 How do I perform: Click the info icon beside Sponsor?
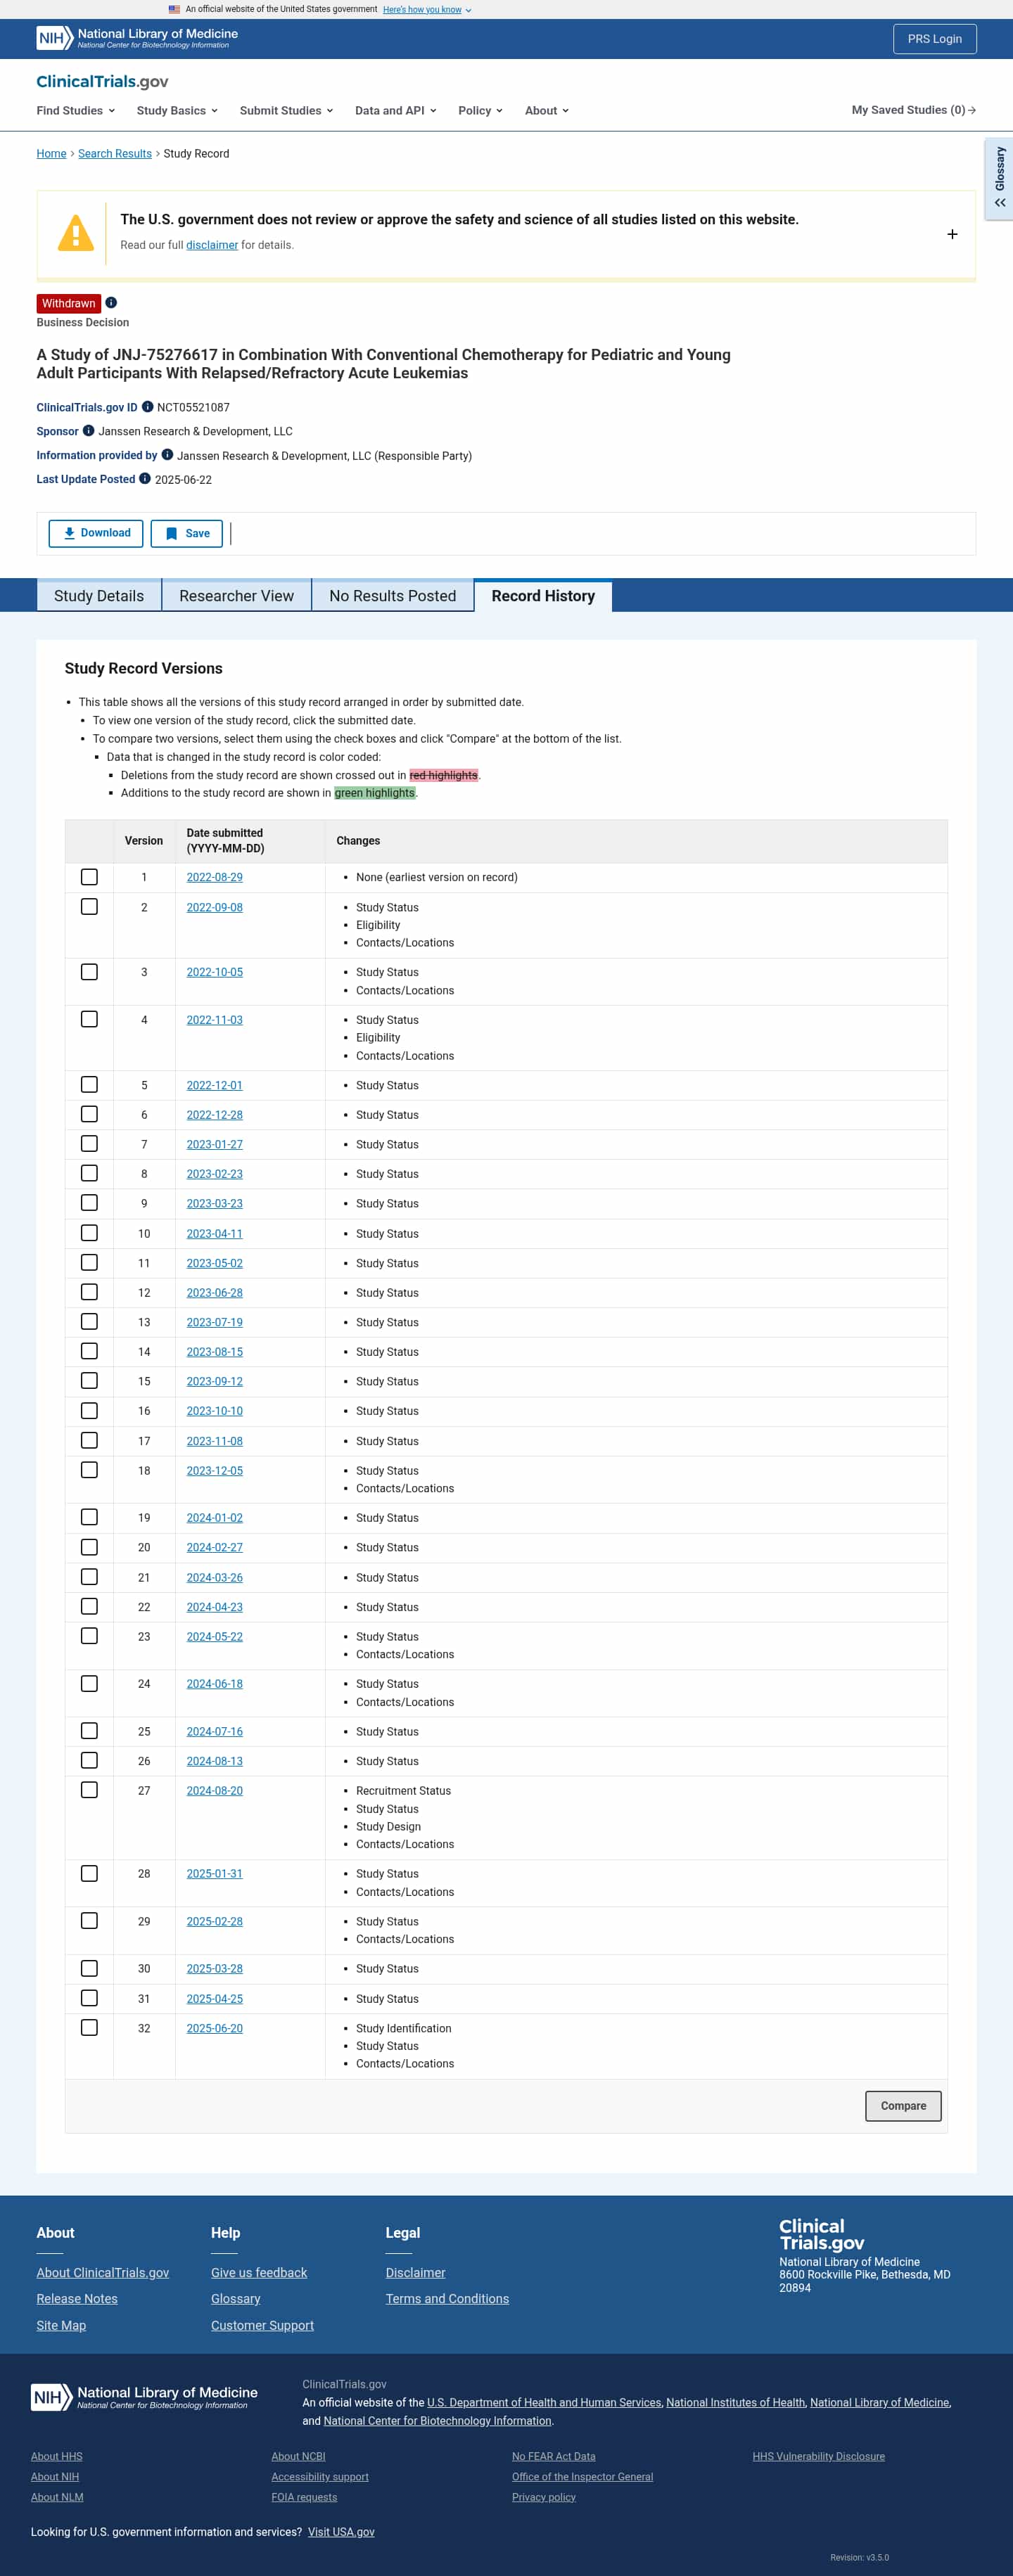[x=88, y=431]
